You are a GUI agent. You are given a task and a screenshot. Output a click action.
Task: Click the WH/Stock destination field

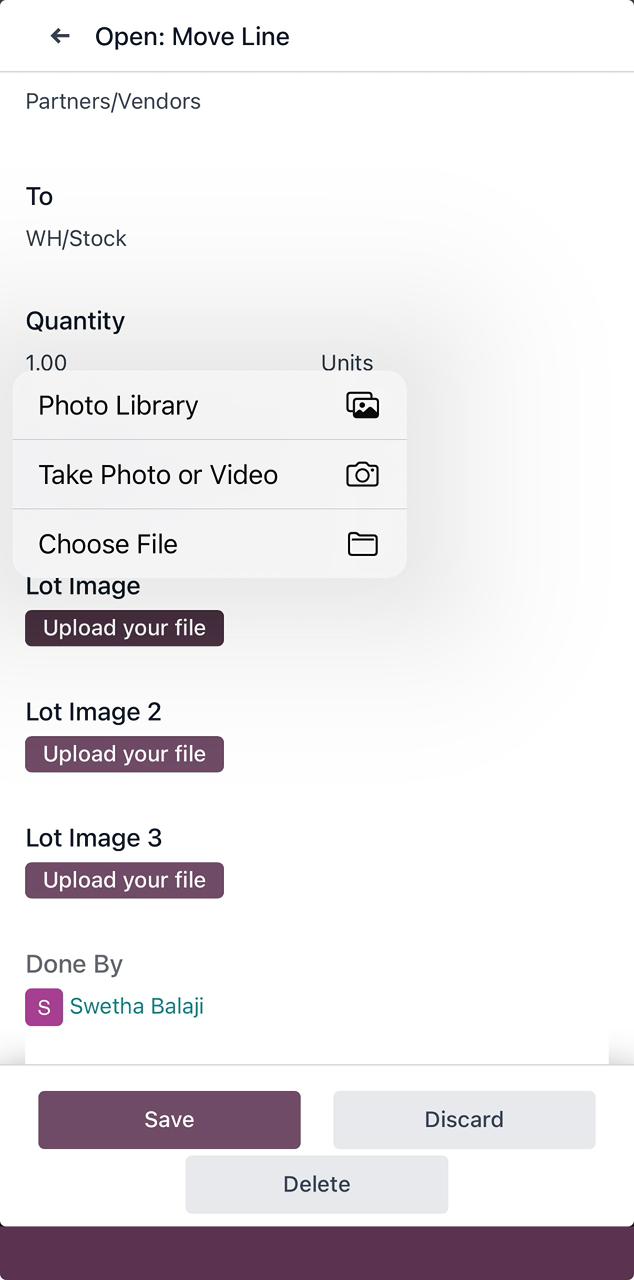(76, 238)
